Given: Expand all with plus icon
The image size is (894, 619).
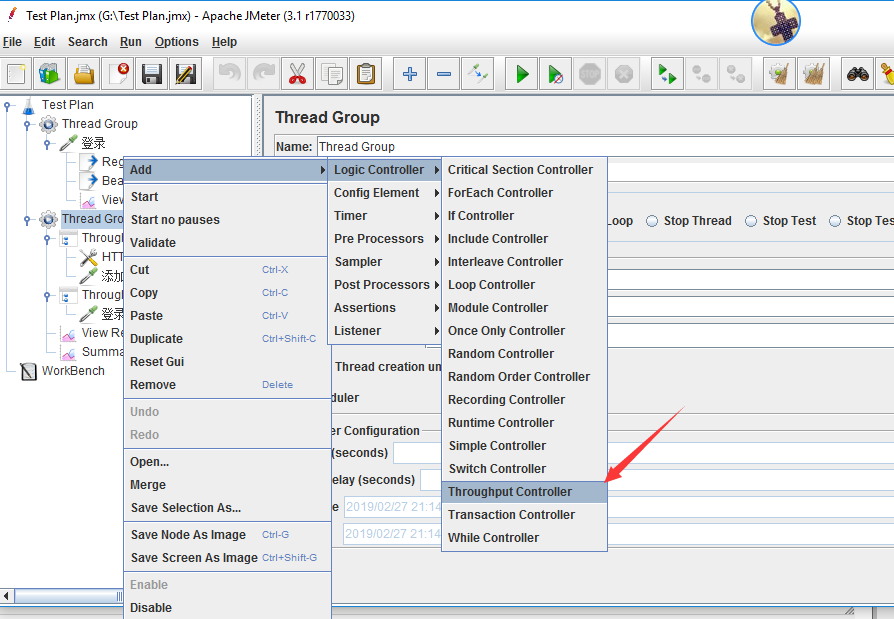Looking at the screenshot, I should point(409,74).
